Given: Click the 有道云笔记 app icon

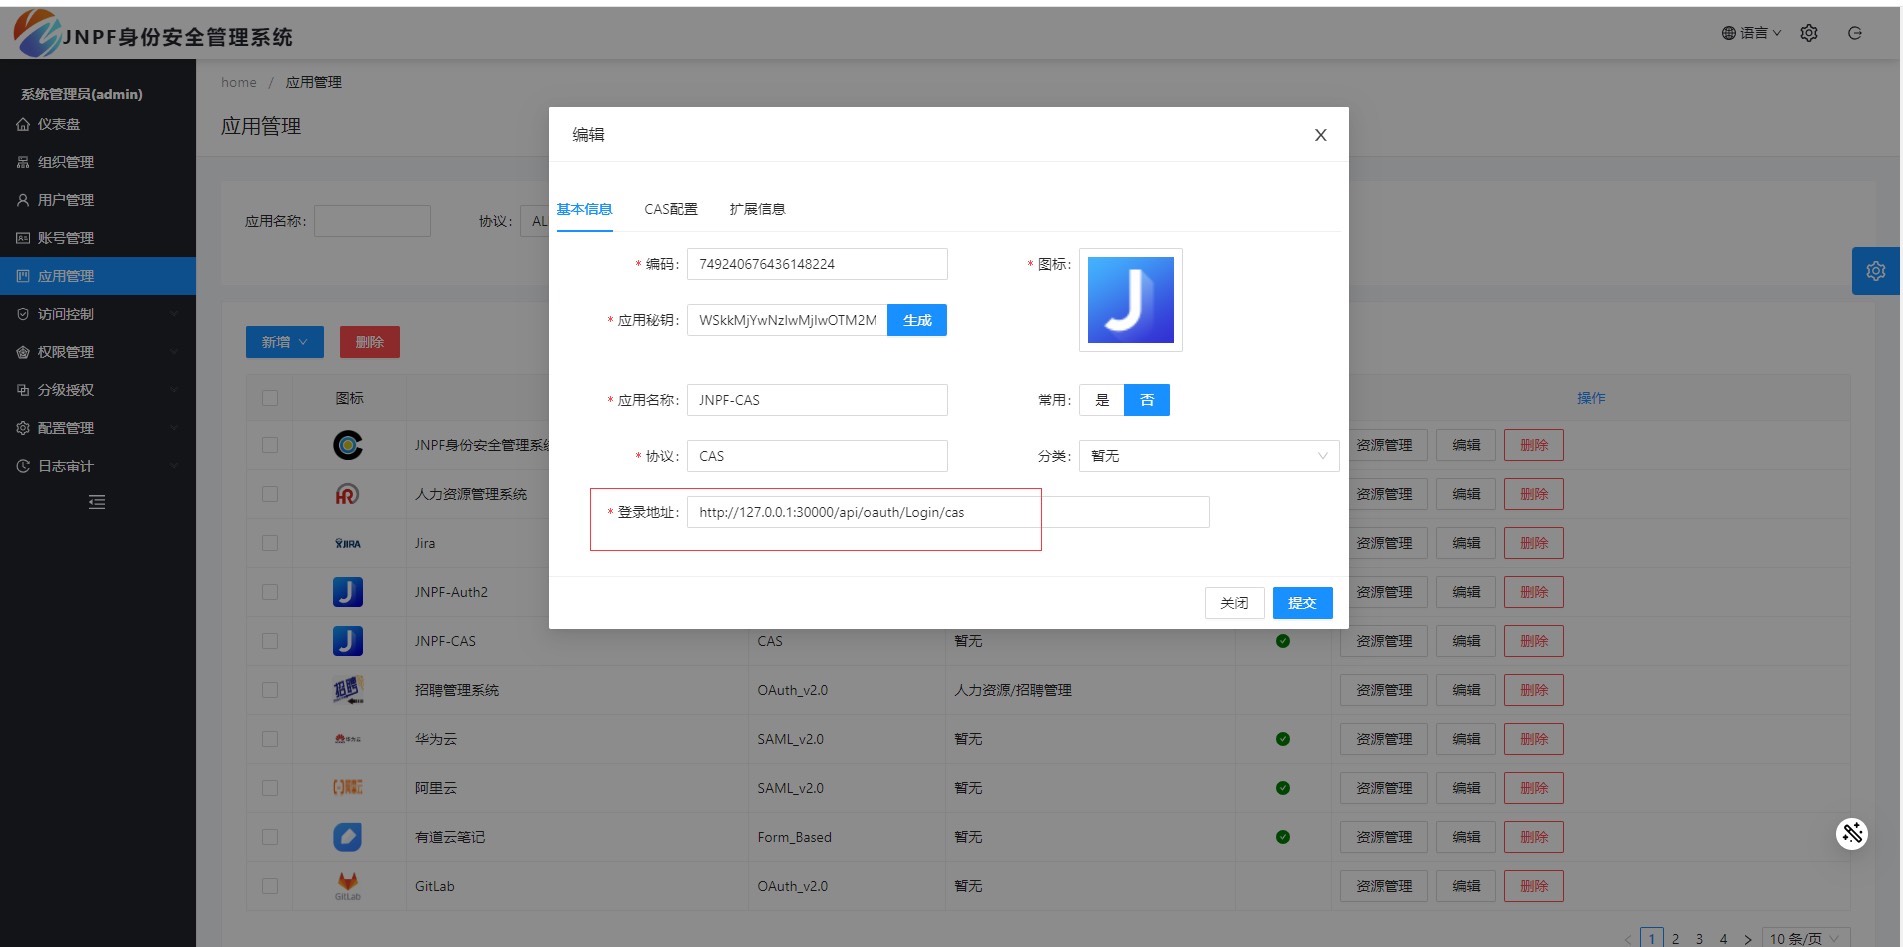Looking at the screenshot, I should click(347, 837).
